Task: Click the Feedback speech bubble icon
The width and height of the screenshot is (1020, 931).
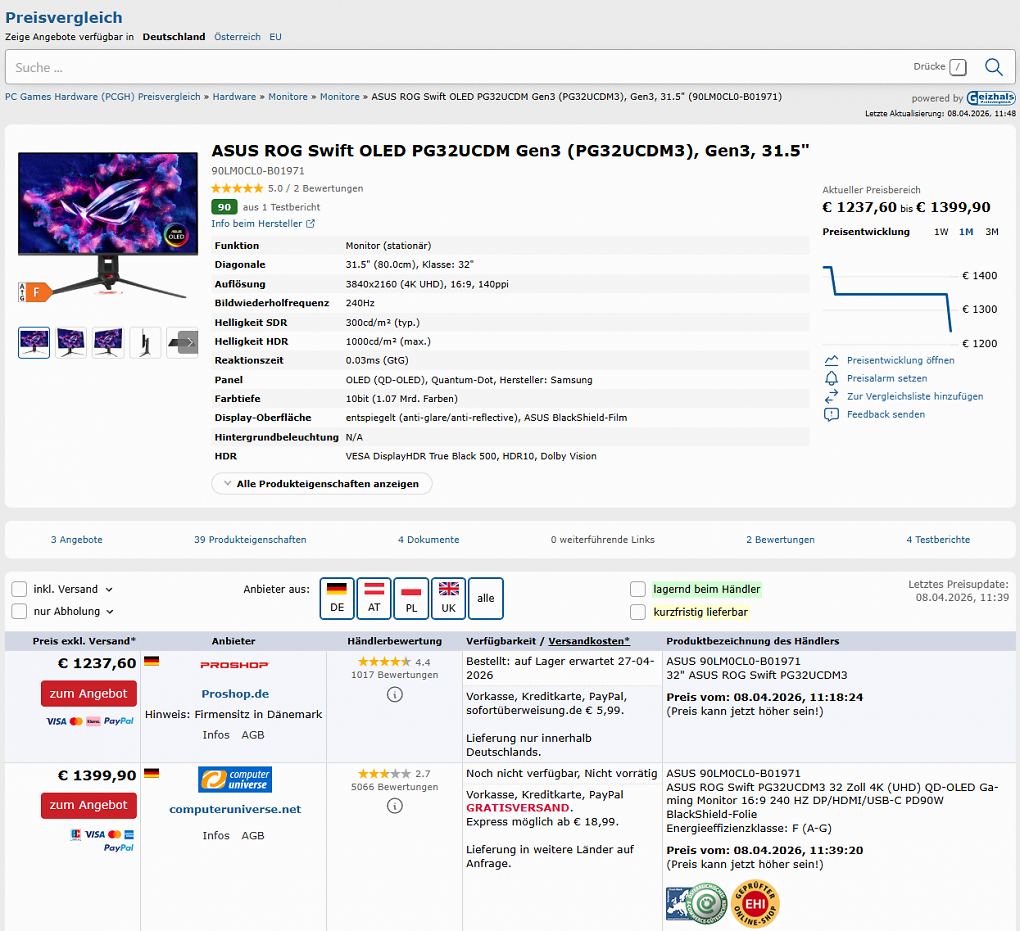Action: coord(831,414)
